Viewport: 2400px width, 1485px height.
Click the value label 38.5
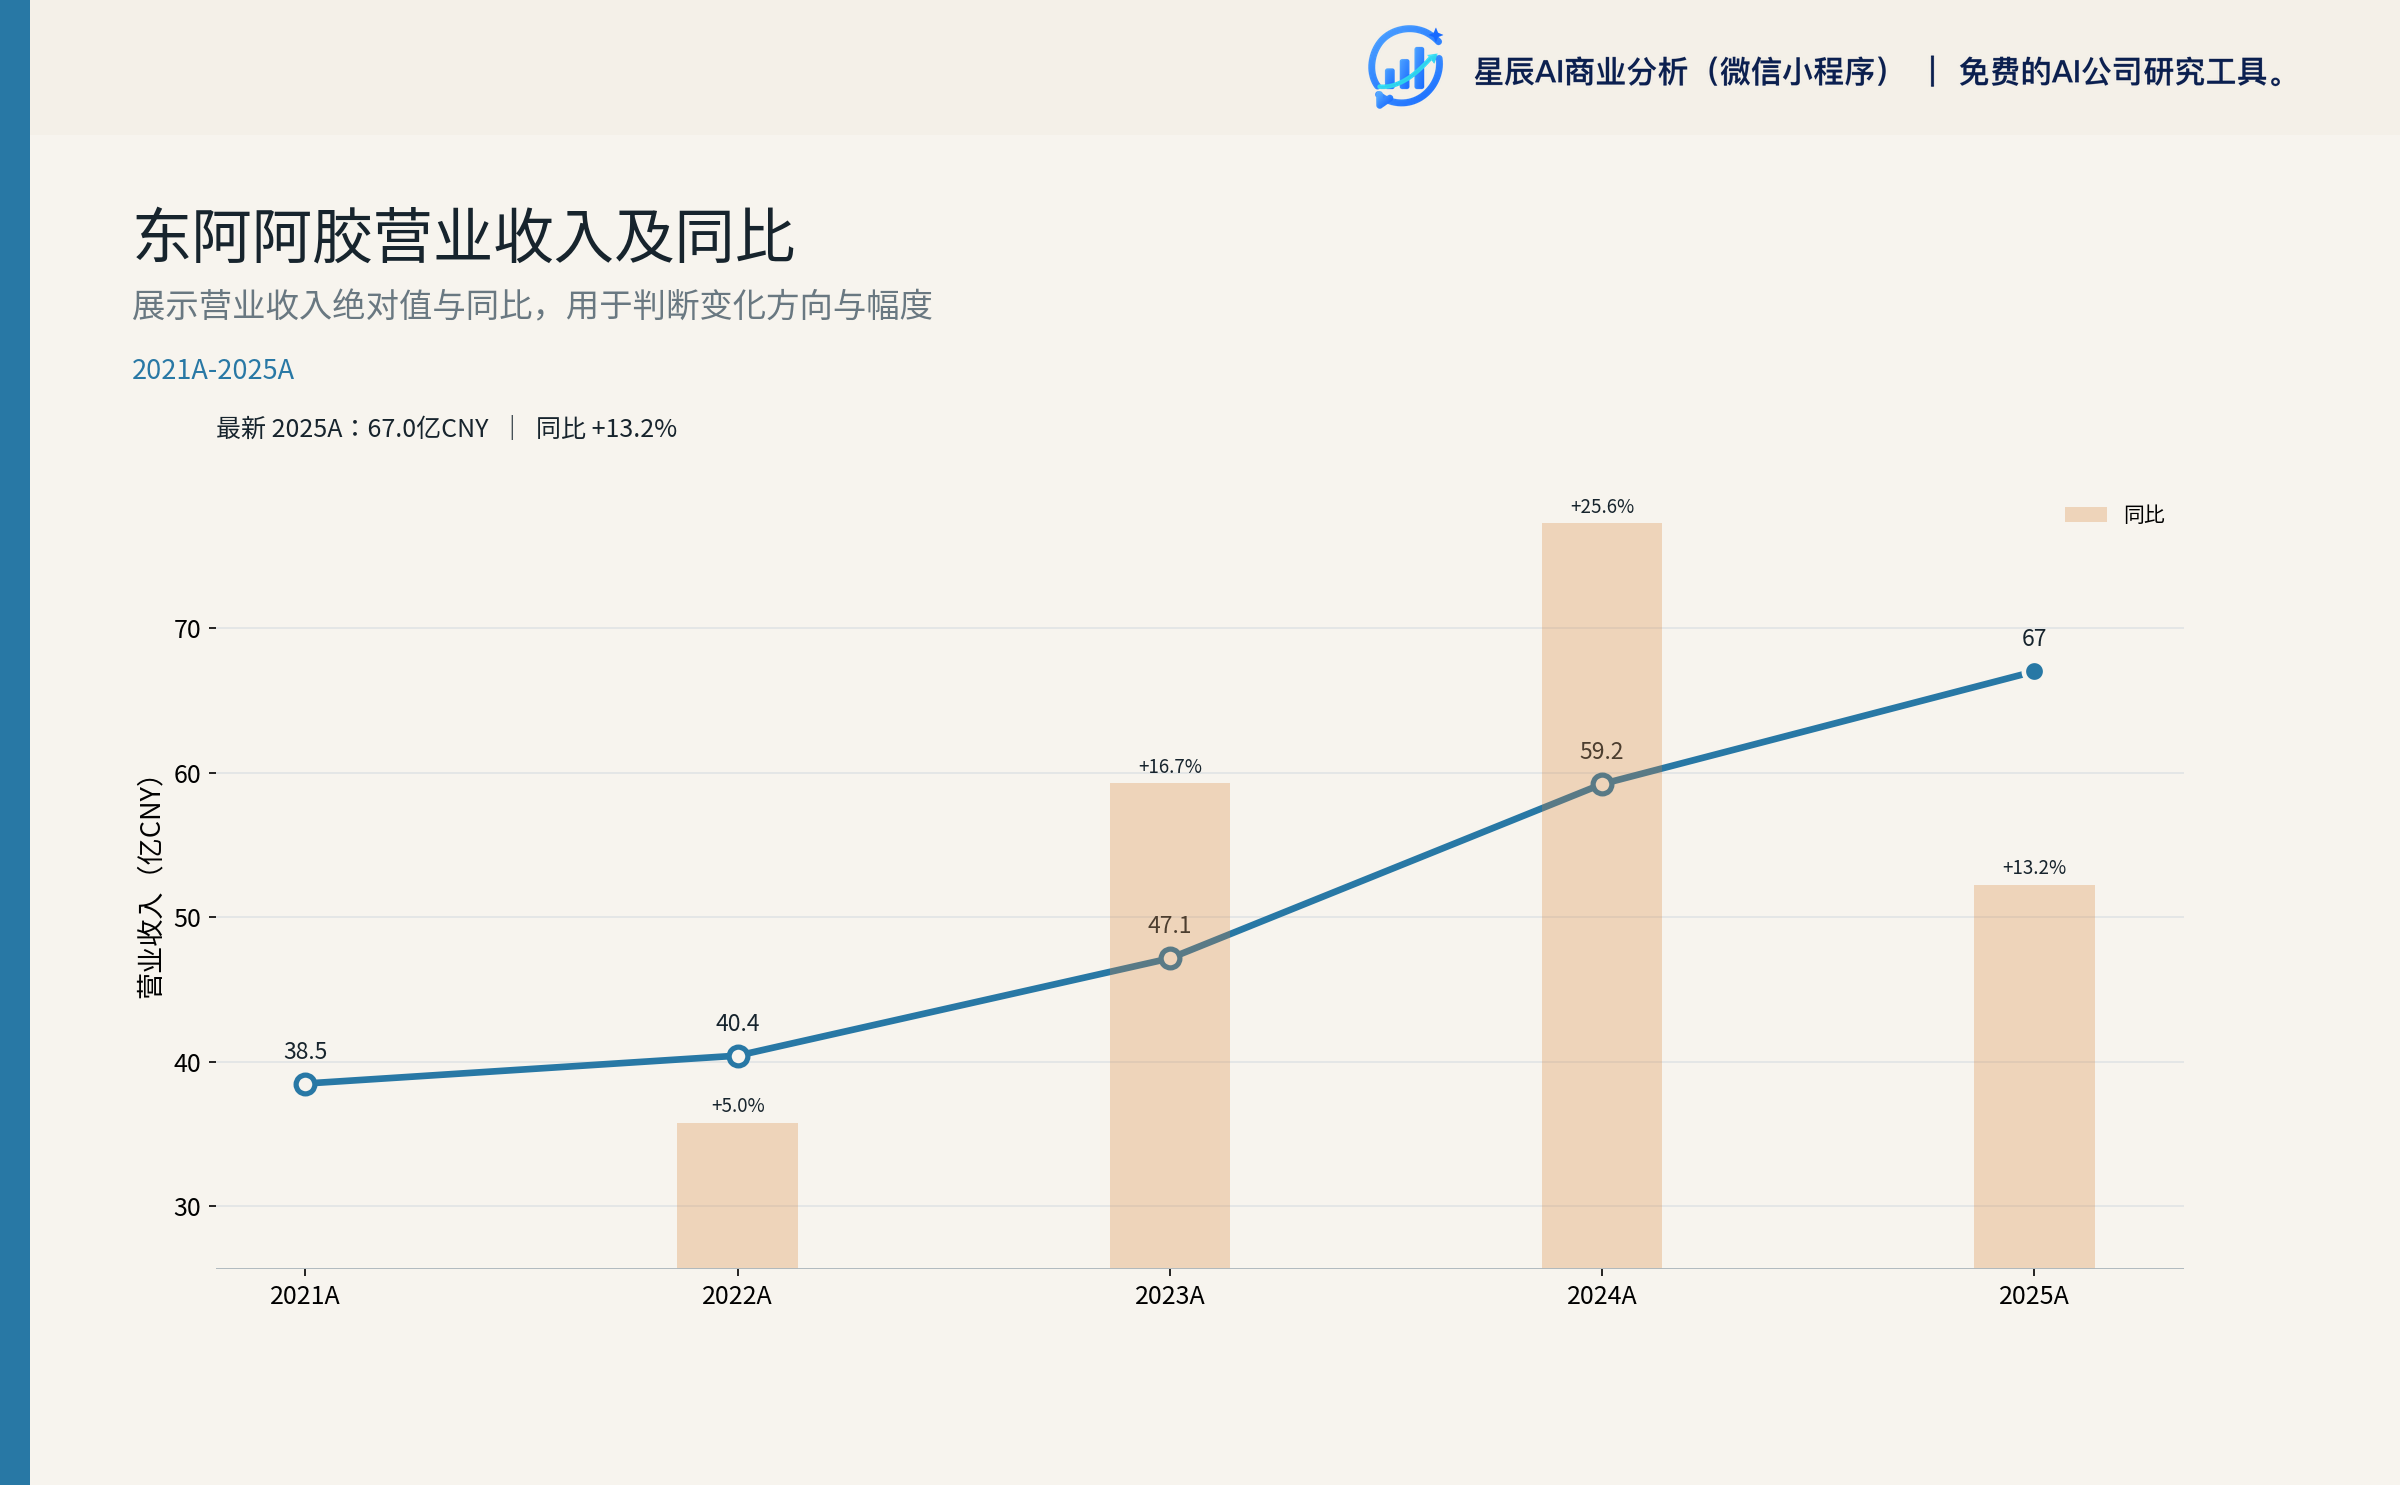[305, 1051]
